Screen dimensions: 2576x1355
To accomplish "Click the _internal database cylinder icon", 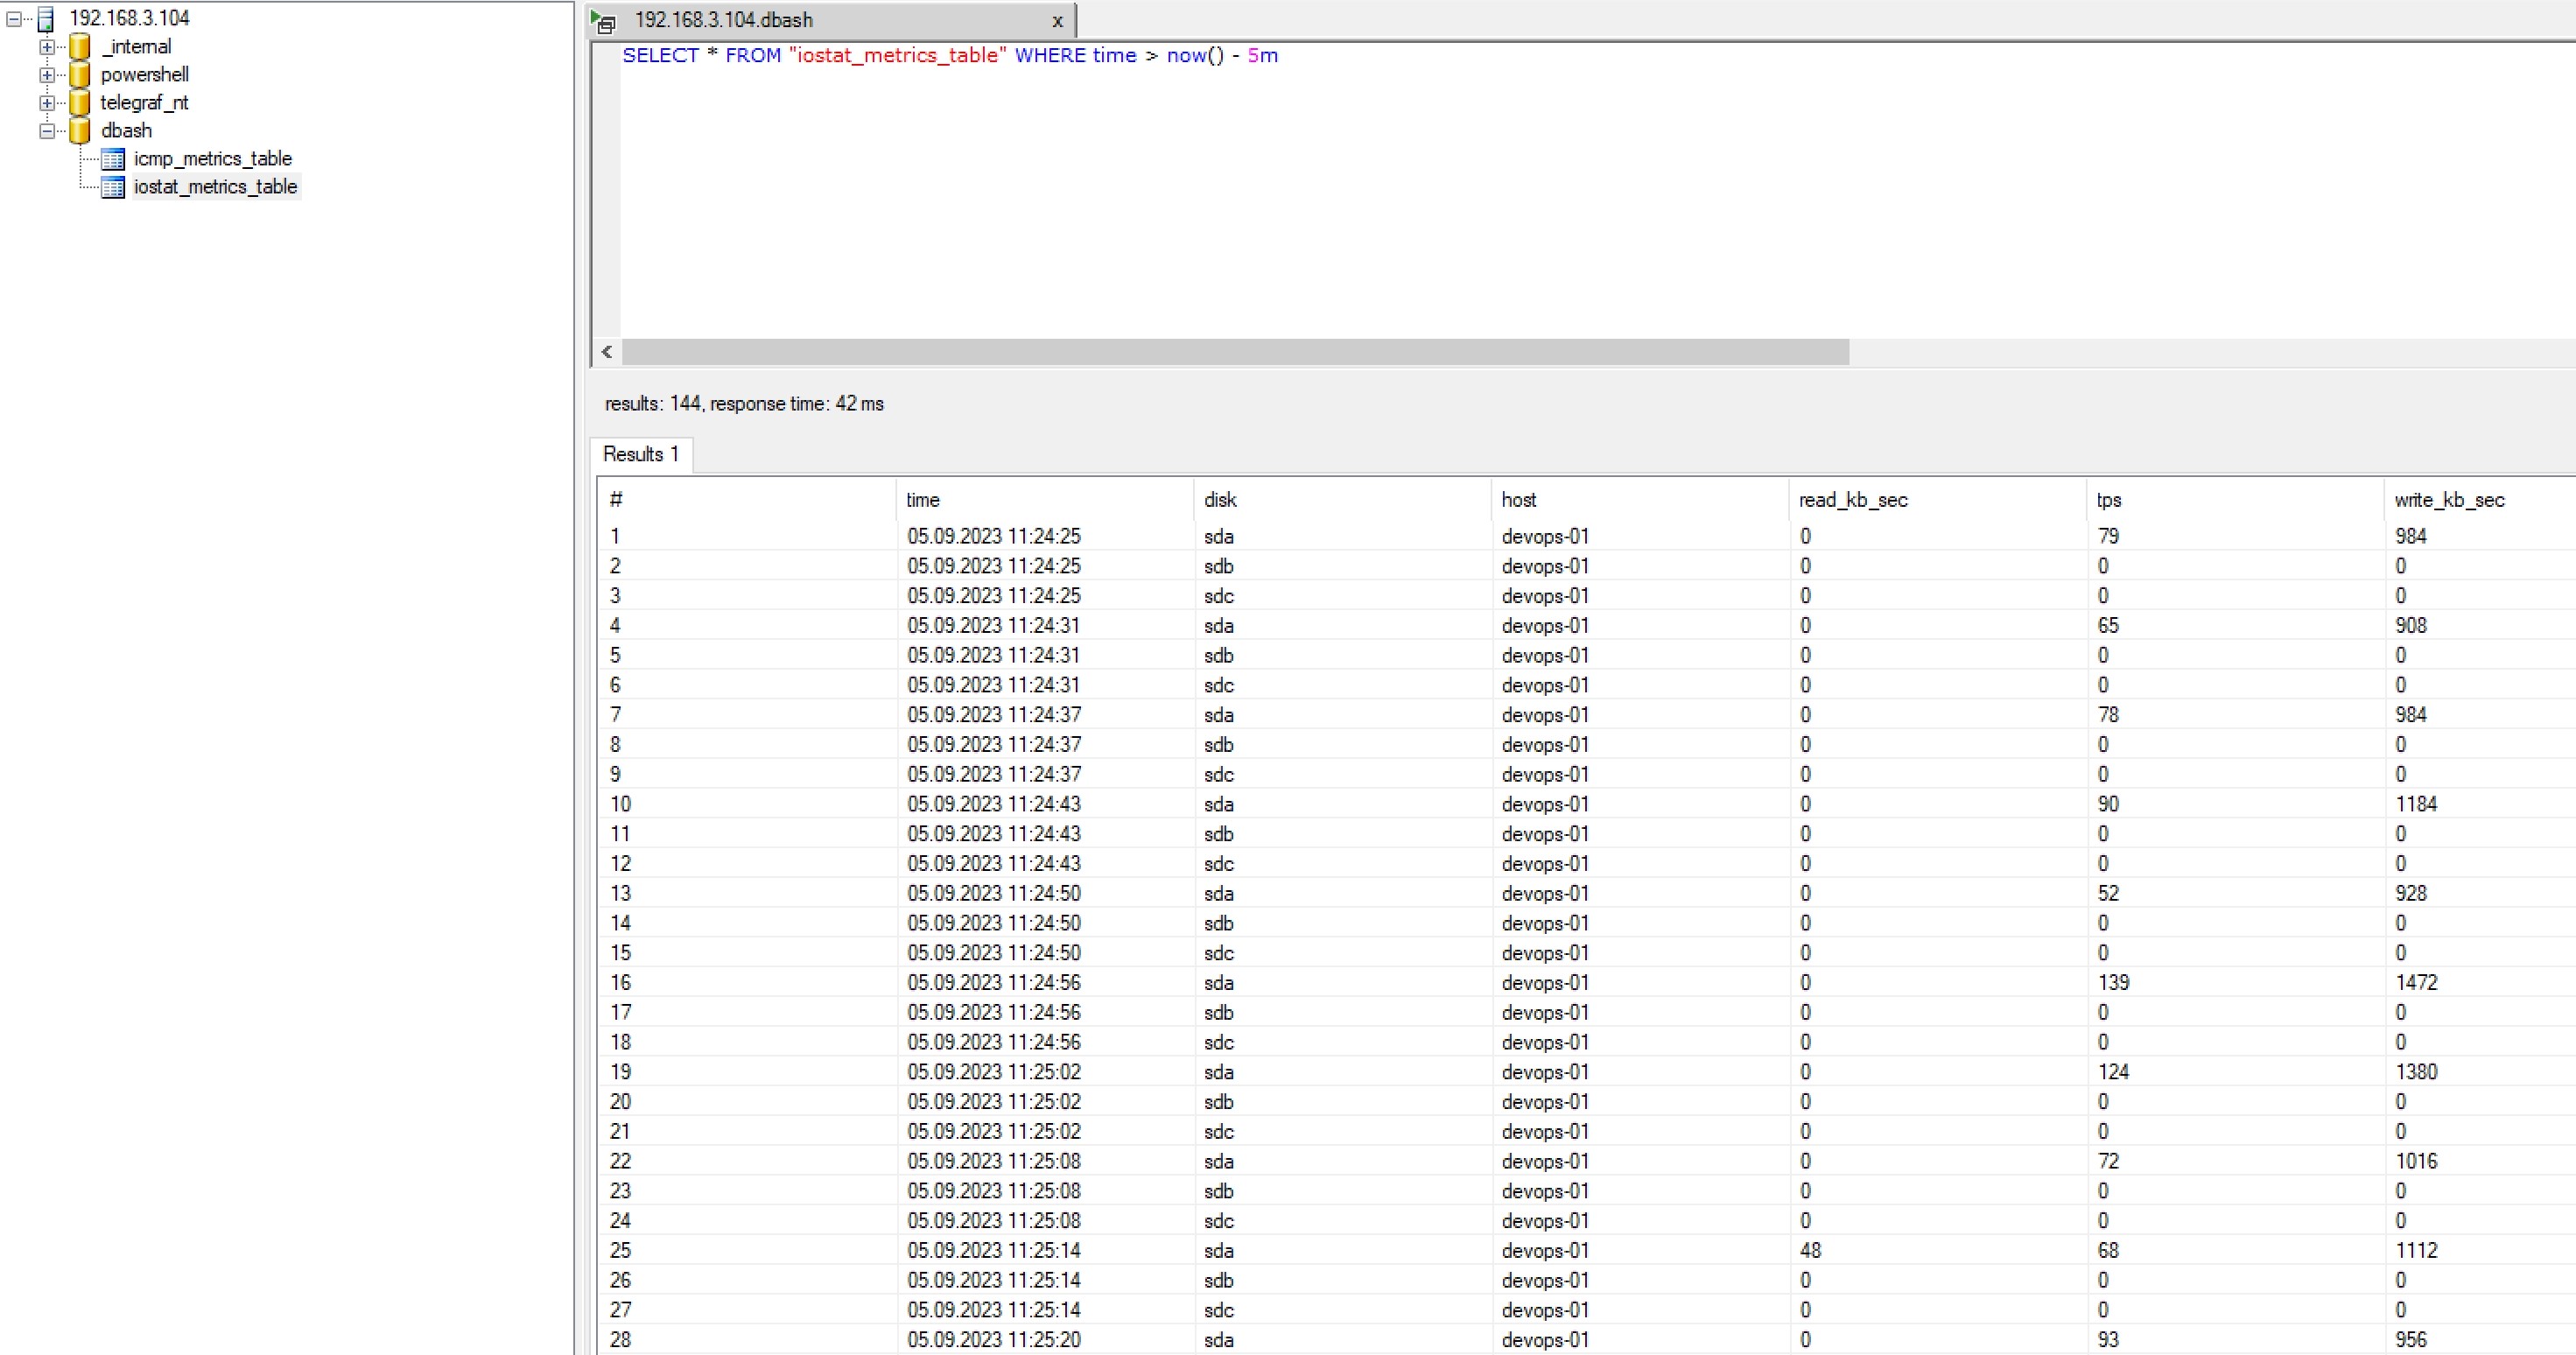I will tap(80, 46).
